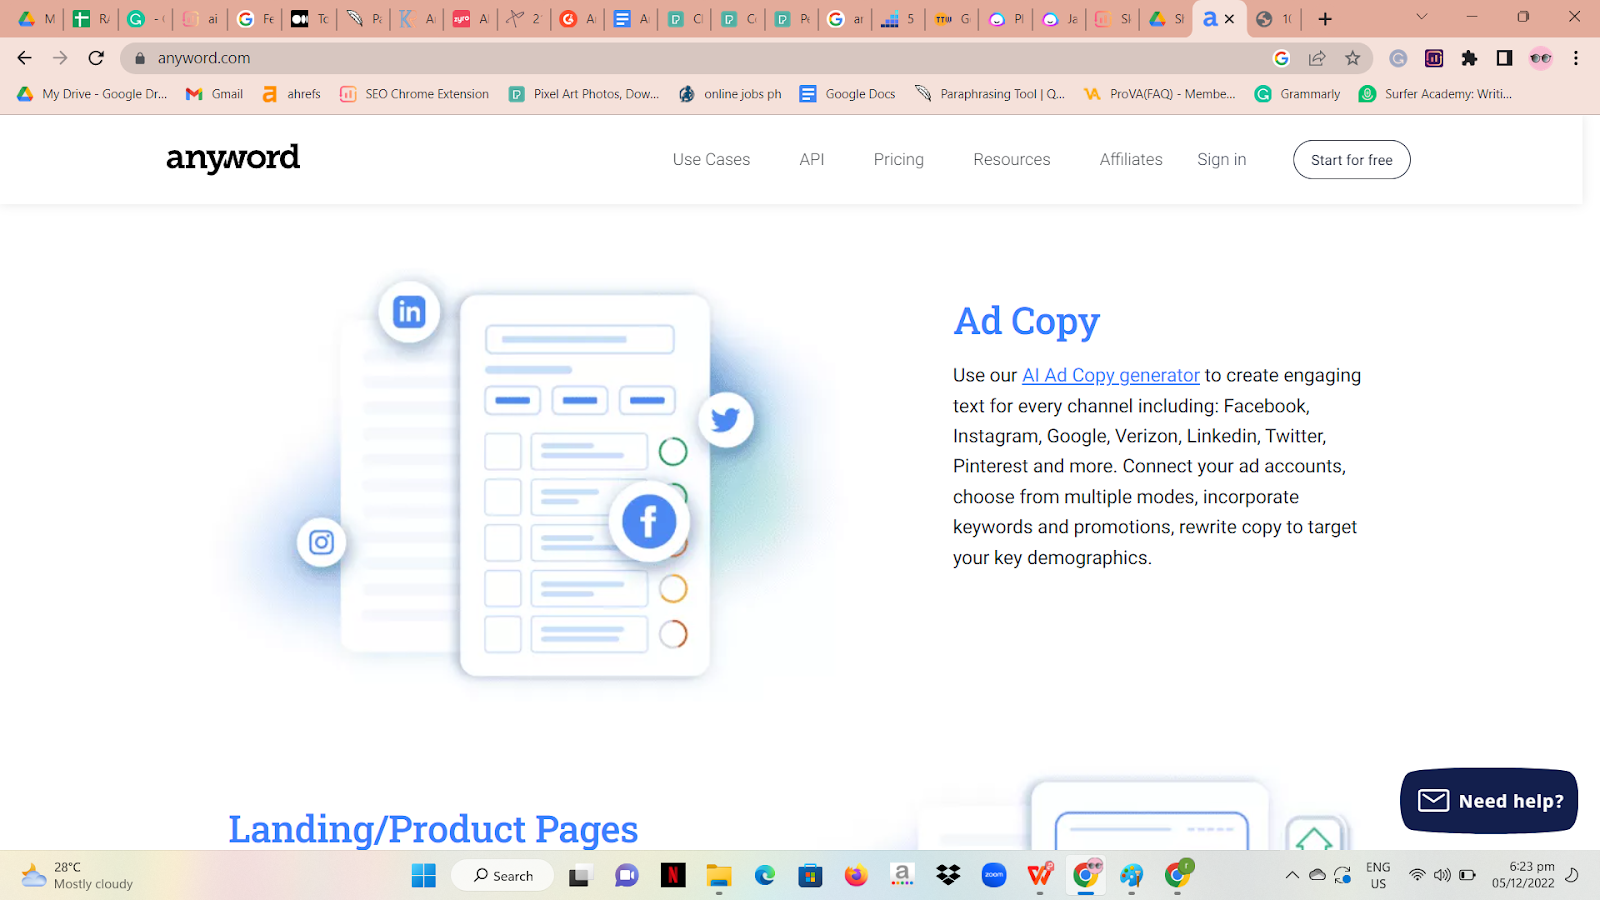Open Chrome side panel icon
The height and width of the screenshot is (900, 1600).
click(x=1504, y=58)
